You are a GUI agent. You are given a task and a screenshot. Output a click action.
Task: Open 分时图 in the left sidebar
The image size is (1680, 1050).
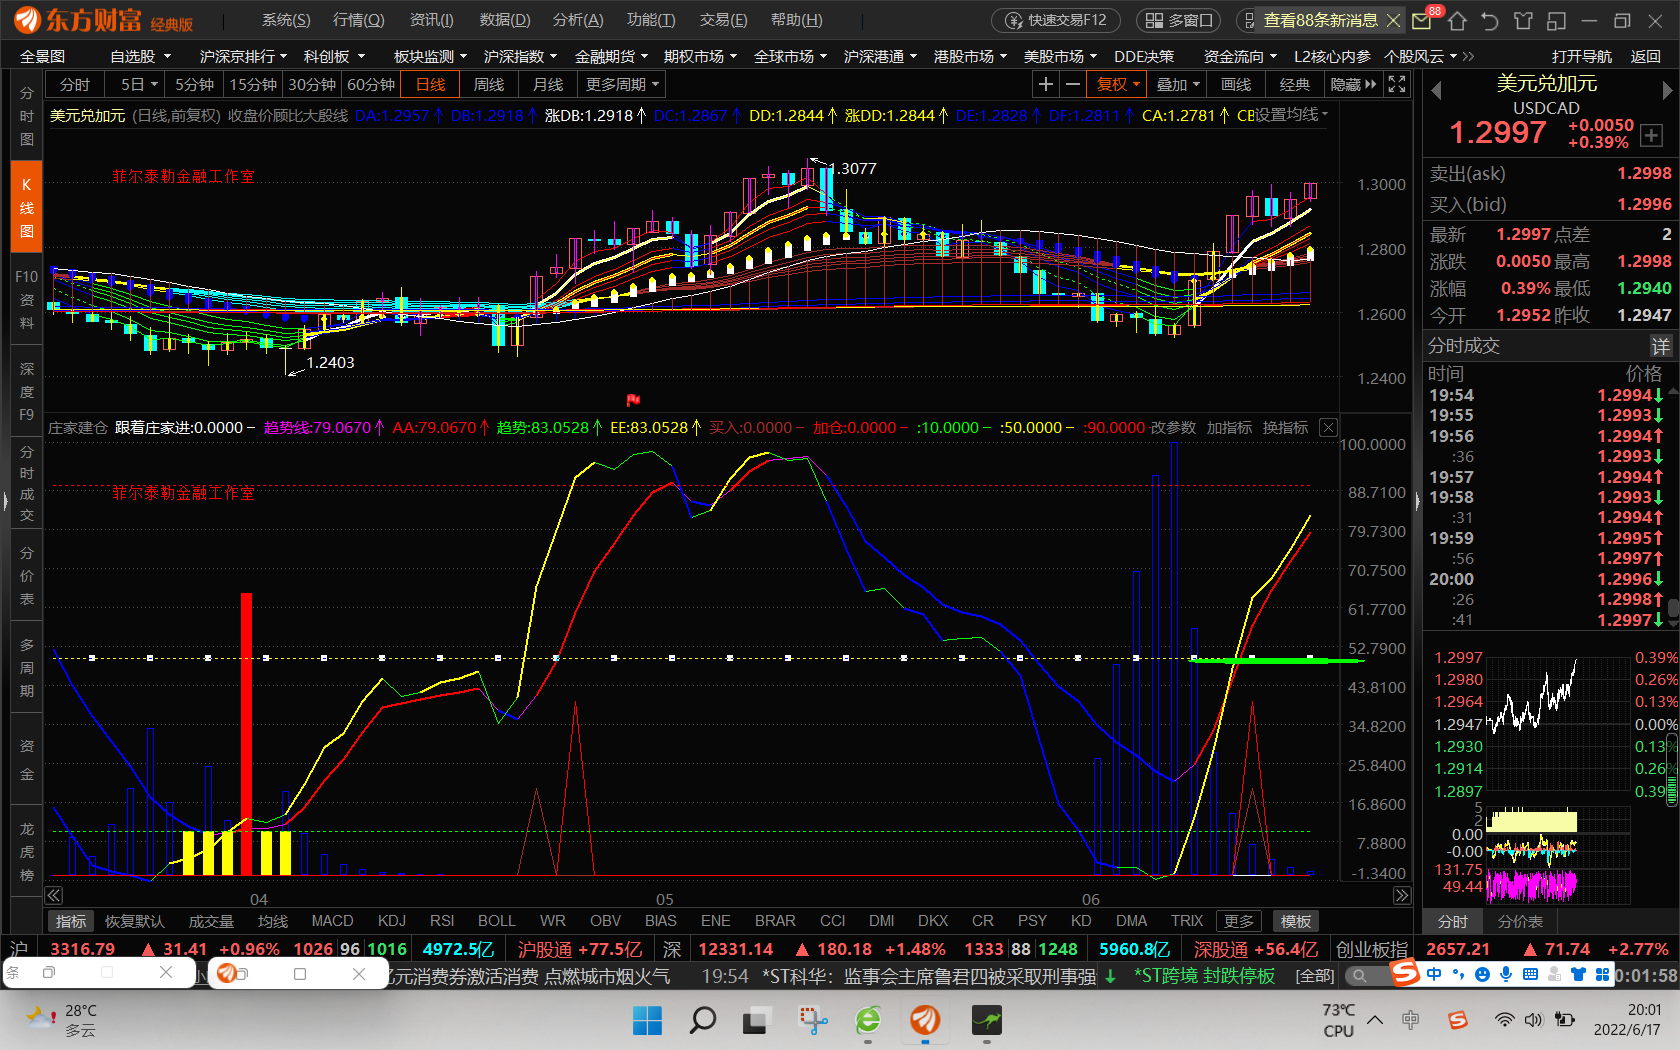tap(26, 116)
